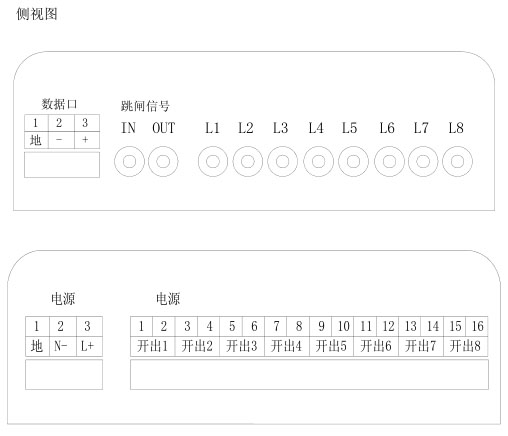Image resolution: width=508 pixels, height=436 pixels.
Task: Click the L8 connector circle
Action: (457, 162)
